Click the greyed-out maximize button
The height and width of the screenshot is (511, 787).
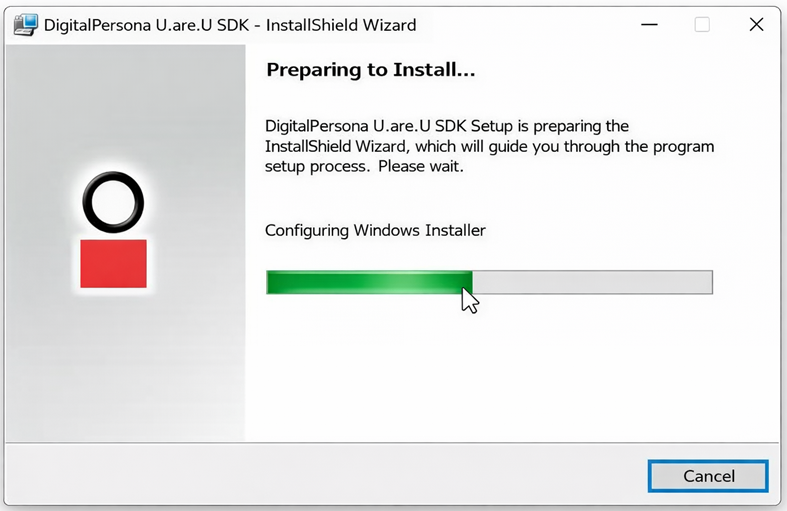702,24
